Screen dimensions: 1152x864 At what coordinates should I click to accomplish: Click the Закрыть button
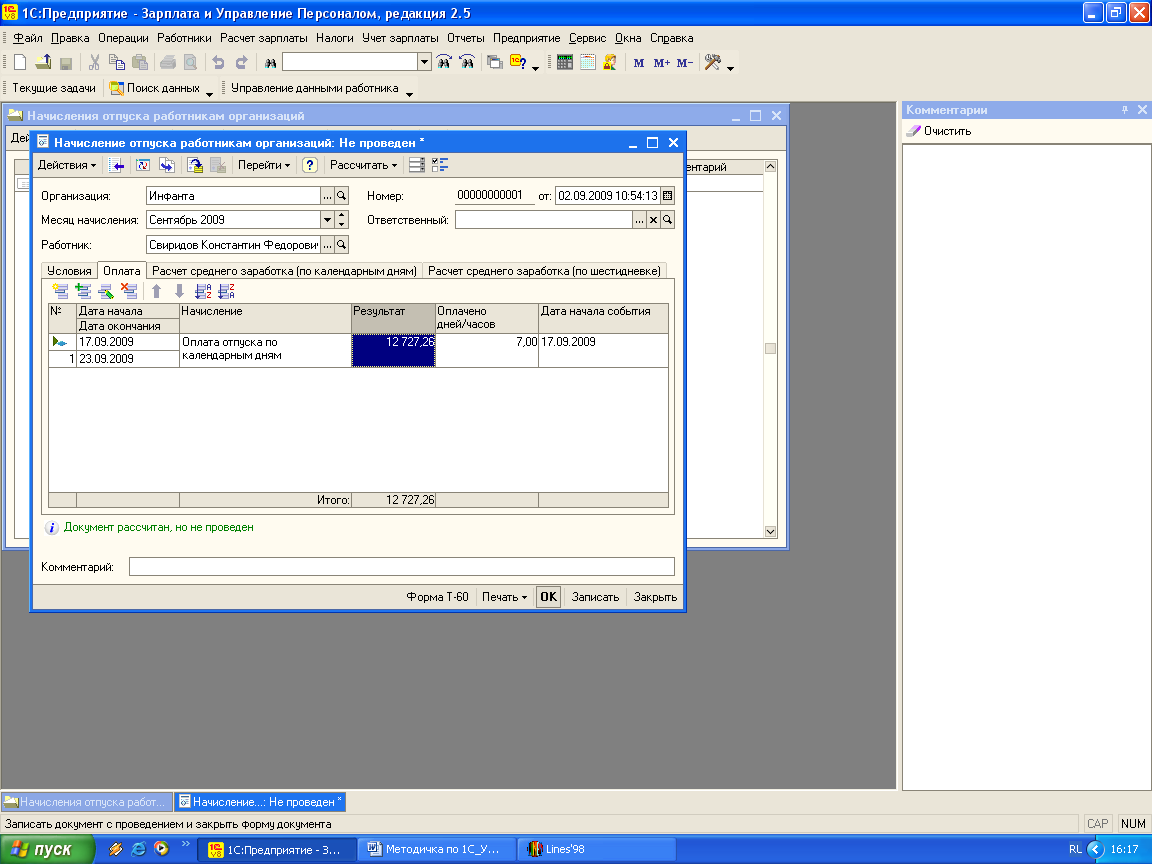pyautogui.click(x=655, y=597)
